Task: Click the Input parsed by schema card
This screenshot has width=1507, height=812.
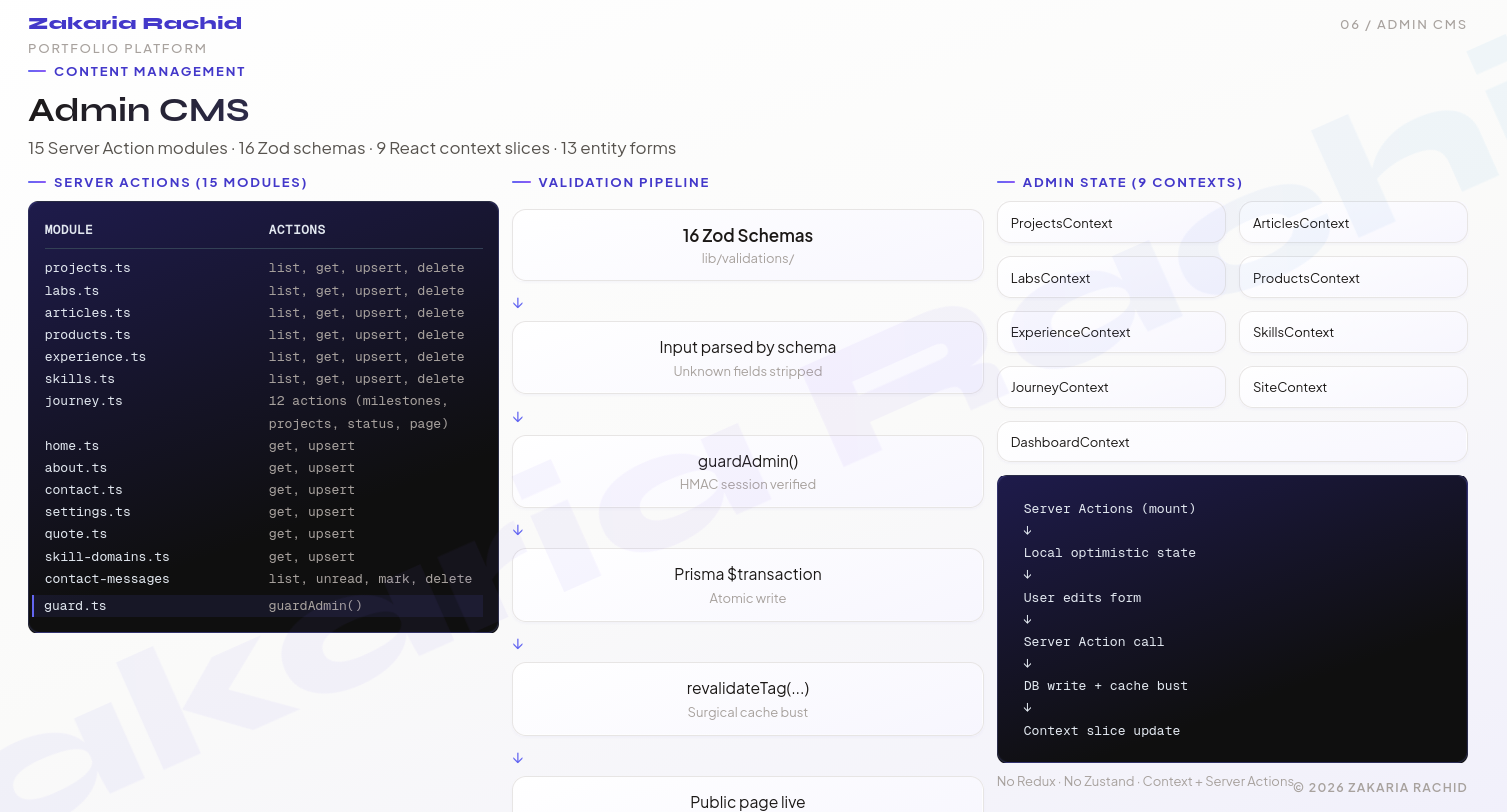Action: pyautogui.click(x=748, y=358)
